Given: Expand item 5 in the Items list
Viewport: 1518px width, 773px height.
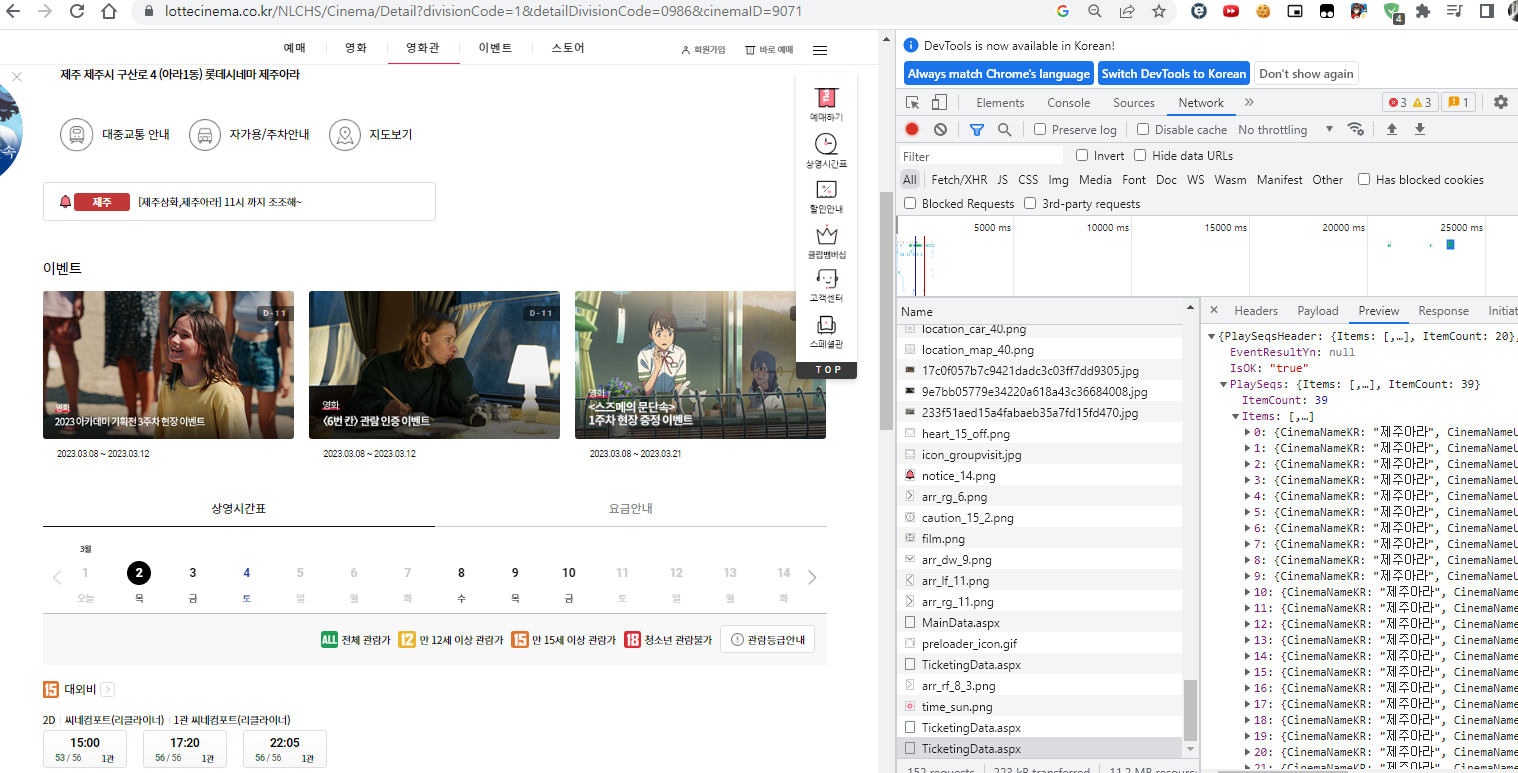Looking at the screenshot, I should click(x=1249, y=513).
